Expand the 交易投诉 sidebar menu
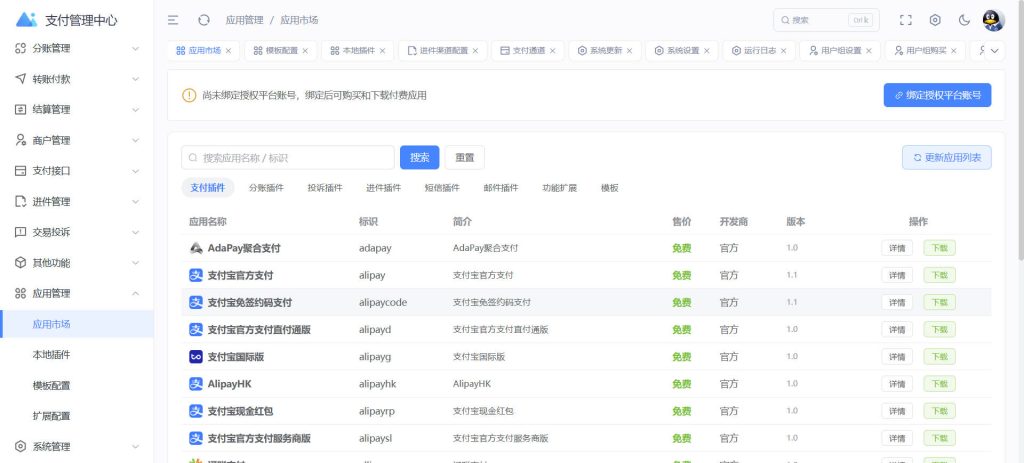The width and height of the screenshot is (1024, 463). point(135,232)
